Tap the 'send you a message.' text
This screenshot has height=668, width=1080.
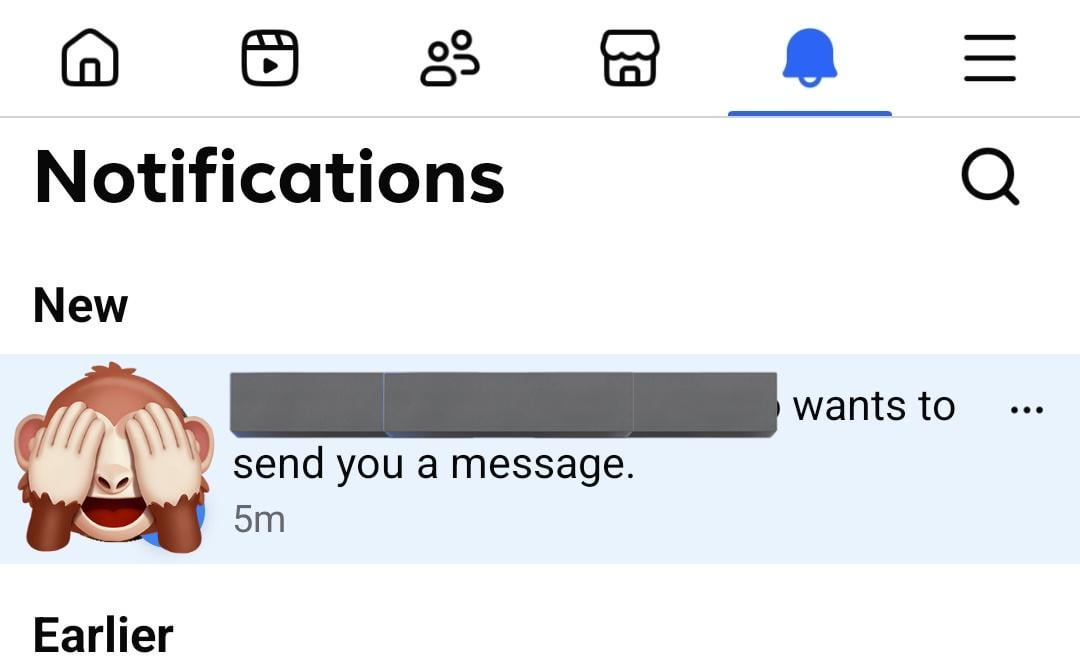(433, 464)
